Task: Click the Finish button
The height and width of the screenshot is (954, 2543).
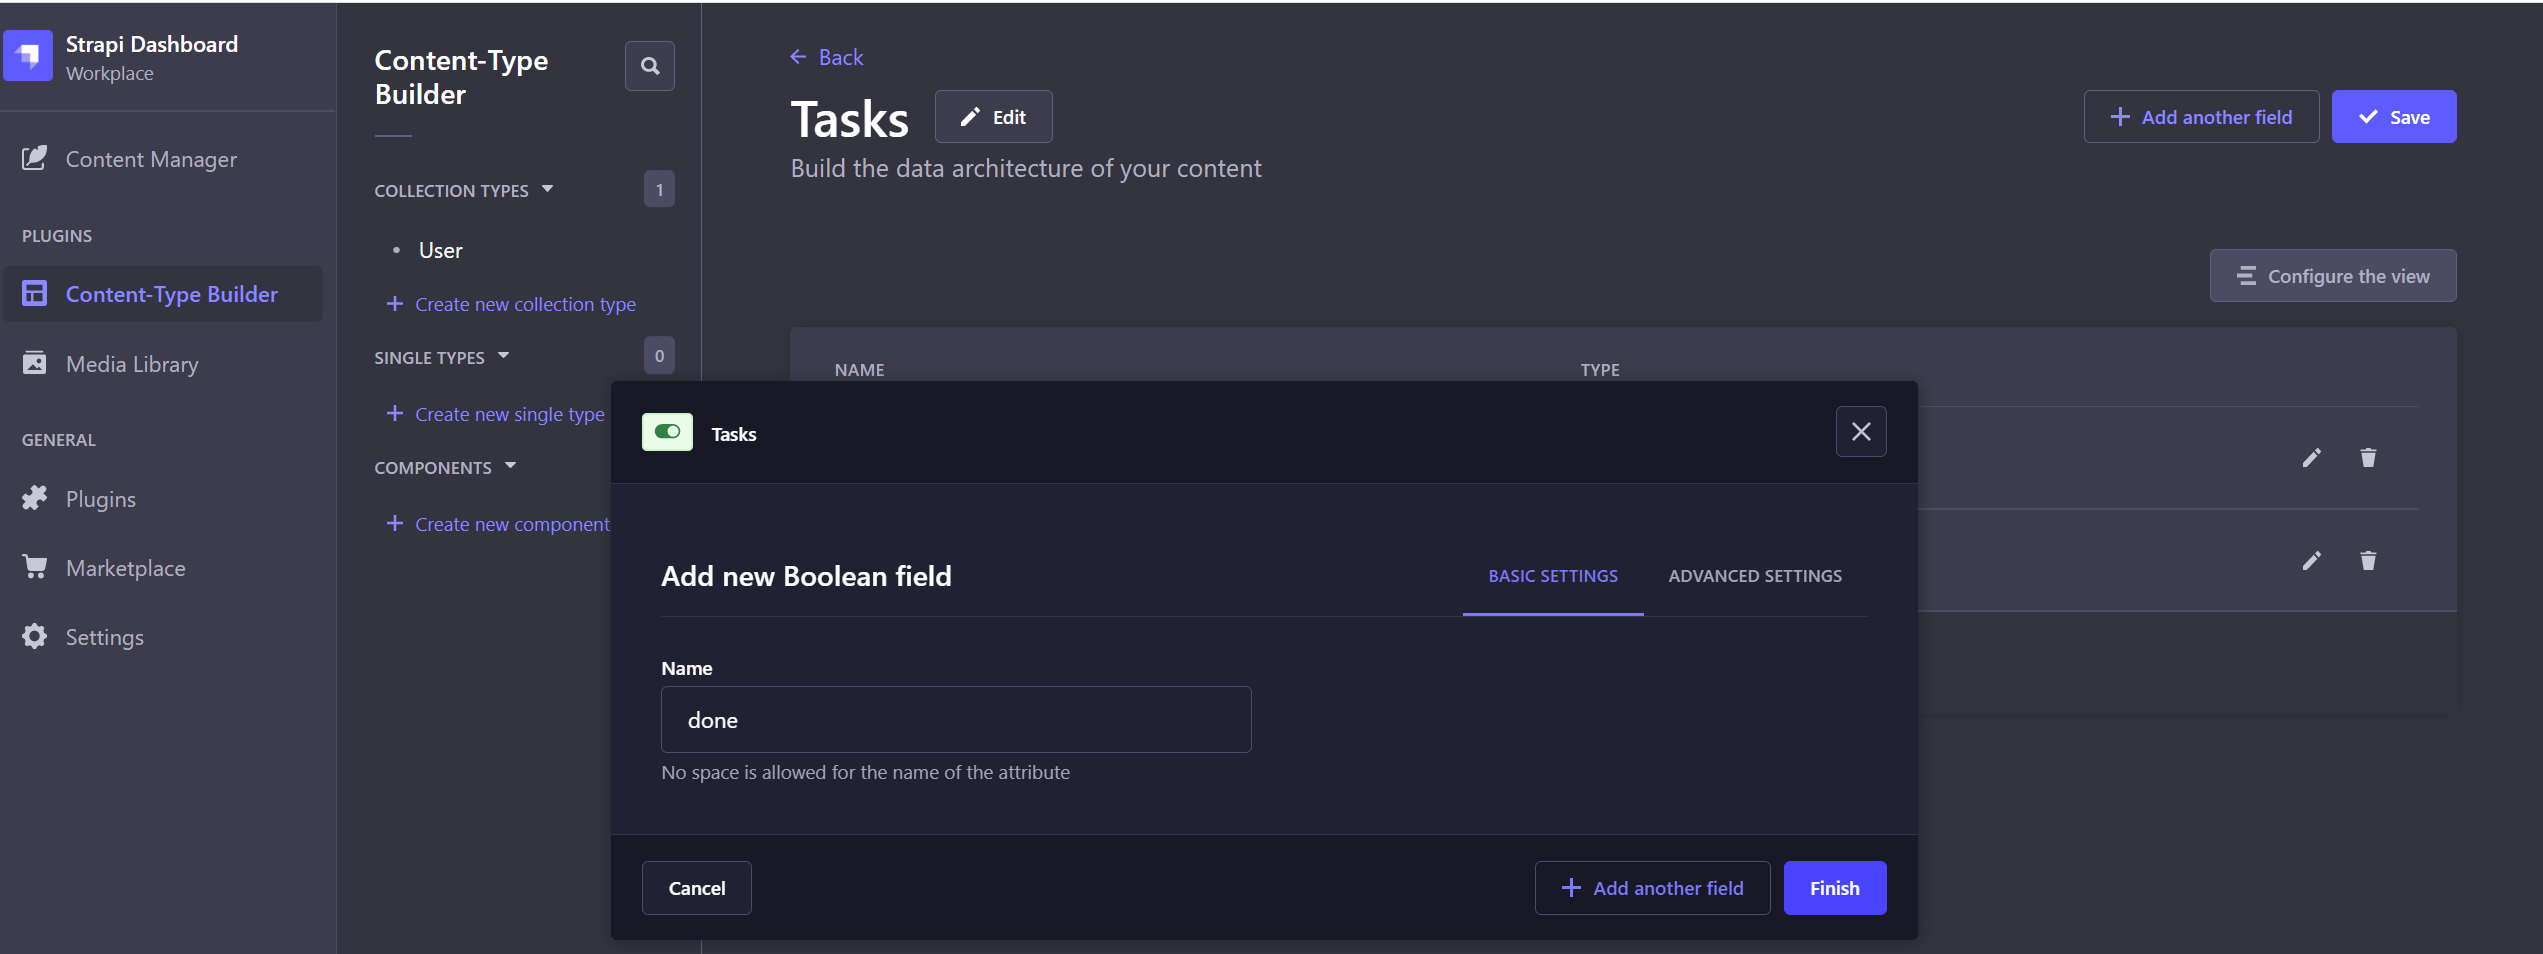Action: [x=1835, y=888]
